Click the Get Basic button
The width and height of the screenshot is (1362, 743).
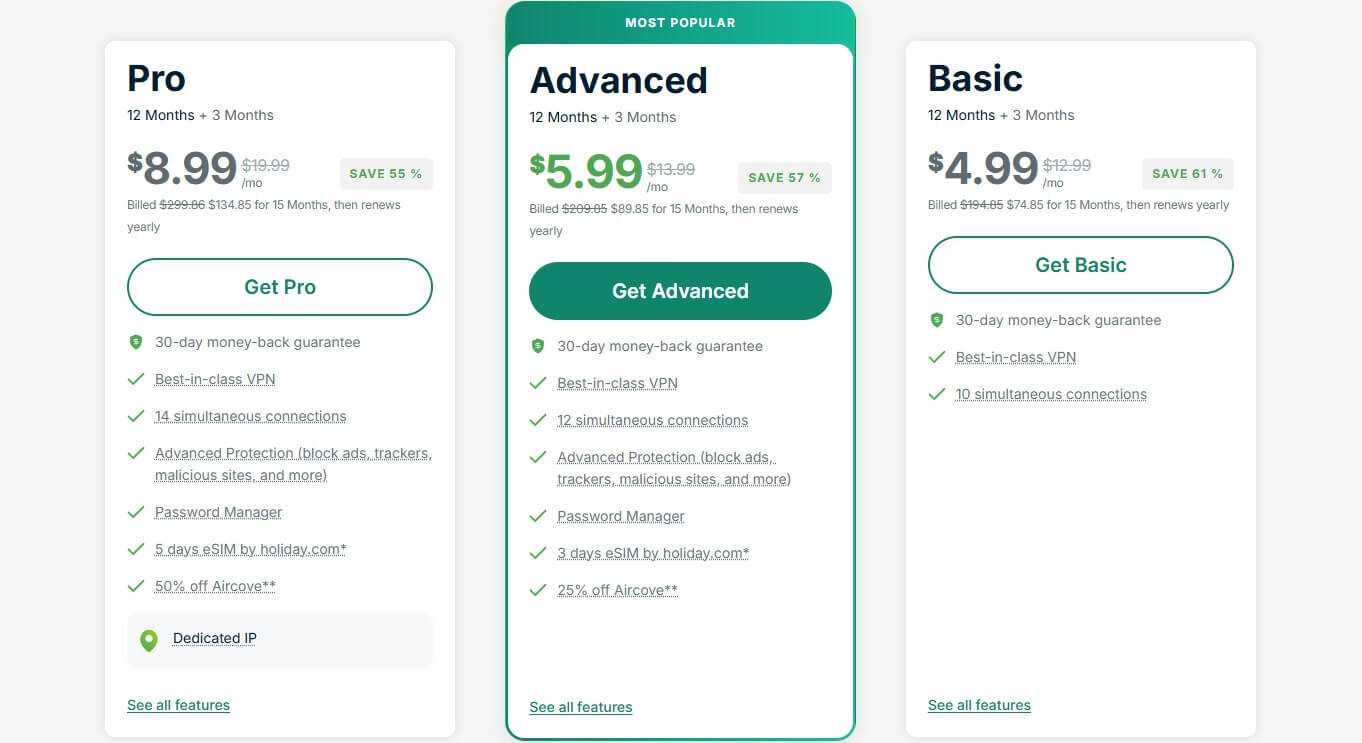tap(1080, 265)
